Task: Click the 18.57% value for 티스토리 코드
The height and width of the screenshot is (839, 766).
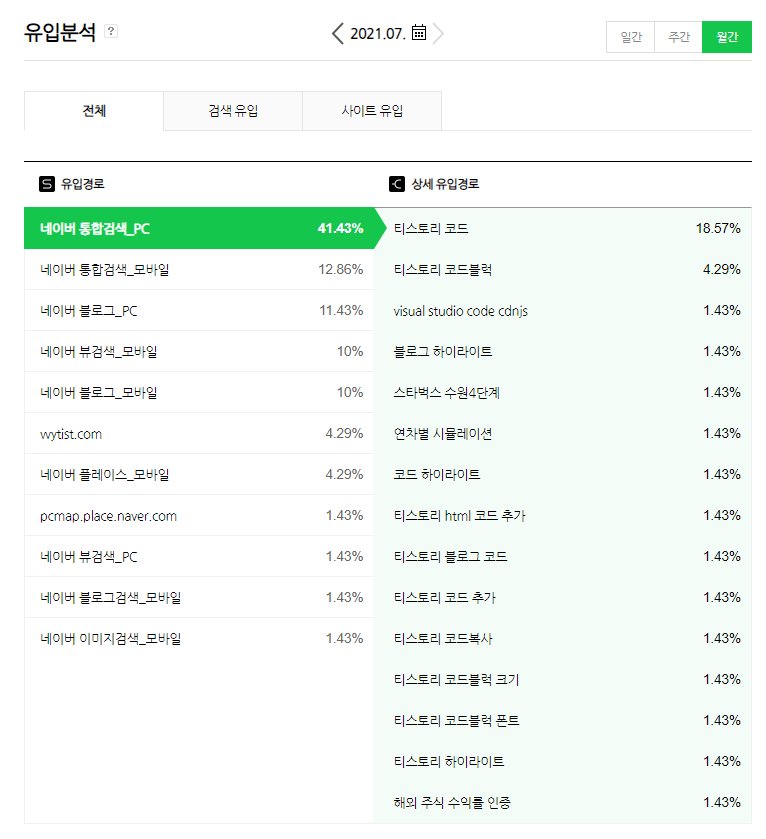Action: point(718,228)
